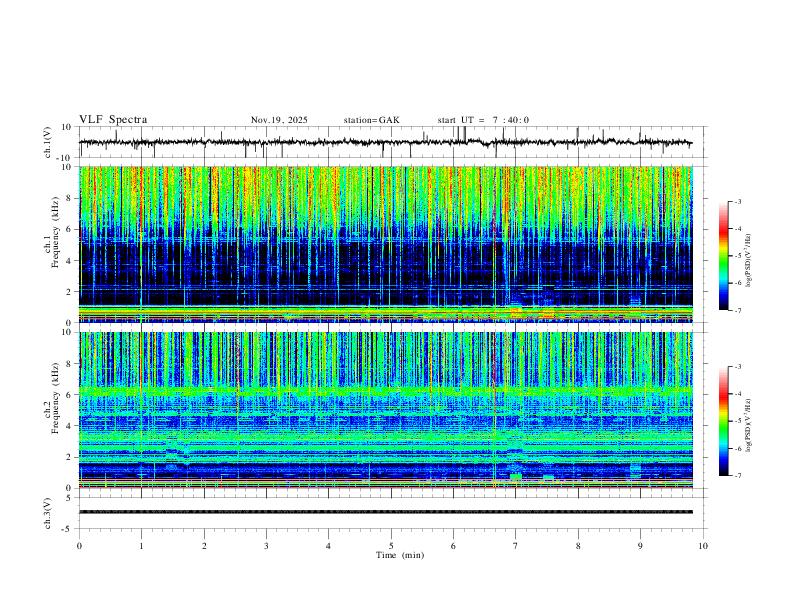Click the ch.1 voltage waveform trace
792x612 pixels.
pos(385,142)
